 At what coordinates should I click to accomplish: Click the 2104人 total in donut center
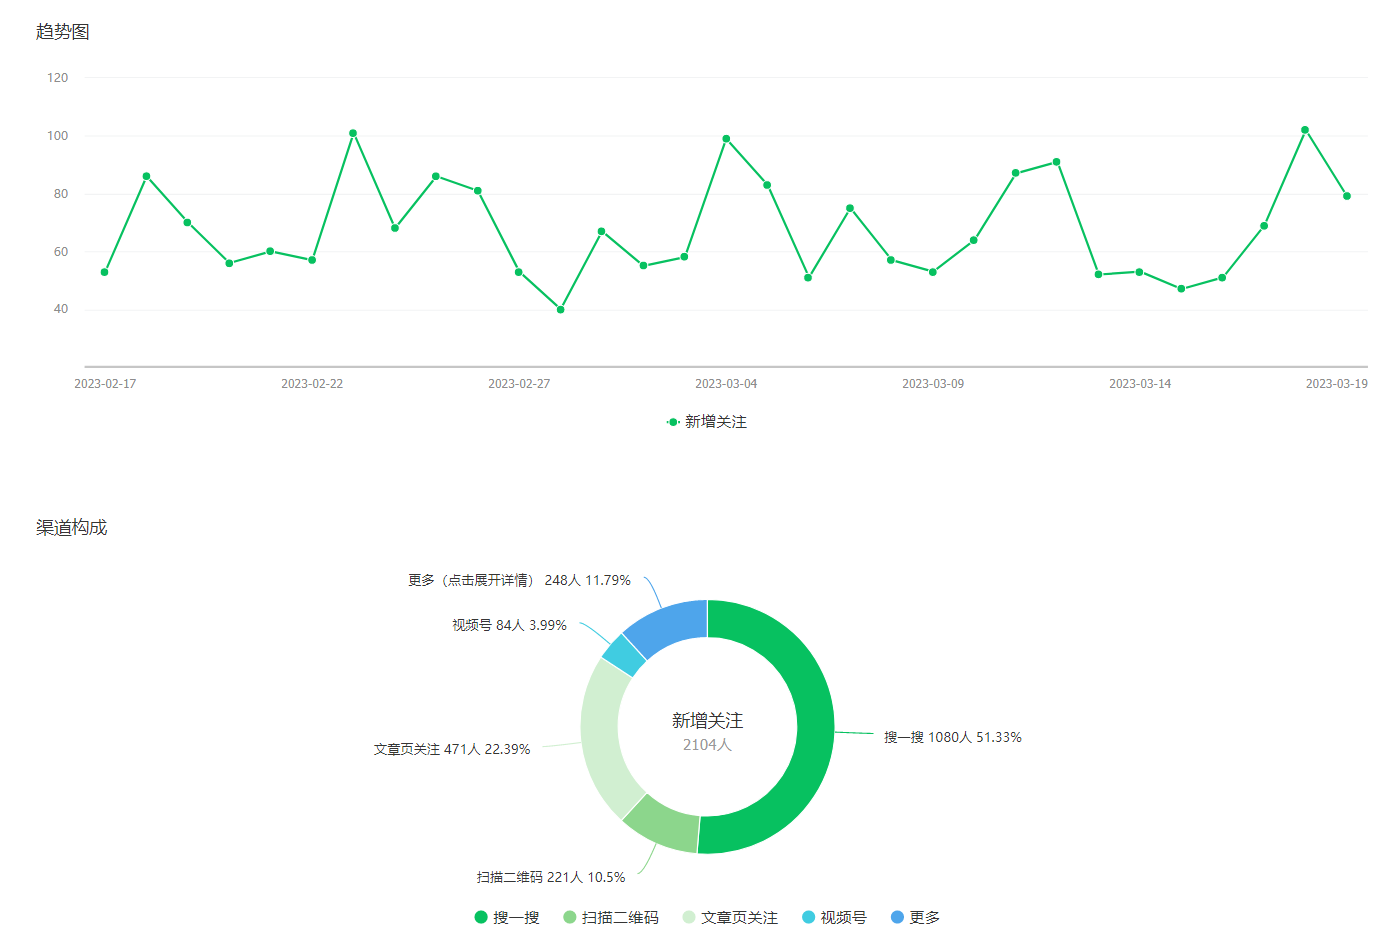coord(707,745)
